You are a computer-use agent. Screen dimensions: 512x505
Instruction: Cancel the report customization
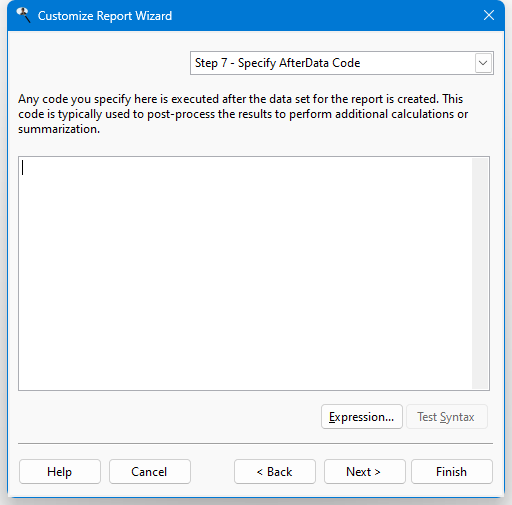[x=150, y=471]
